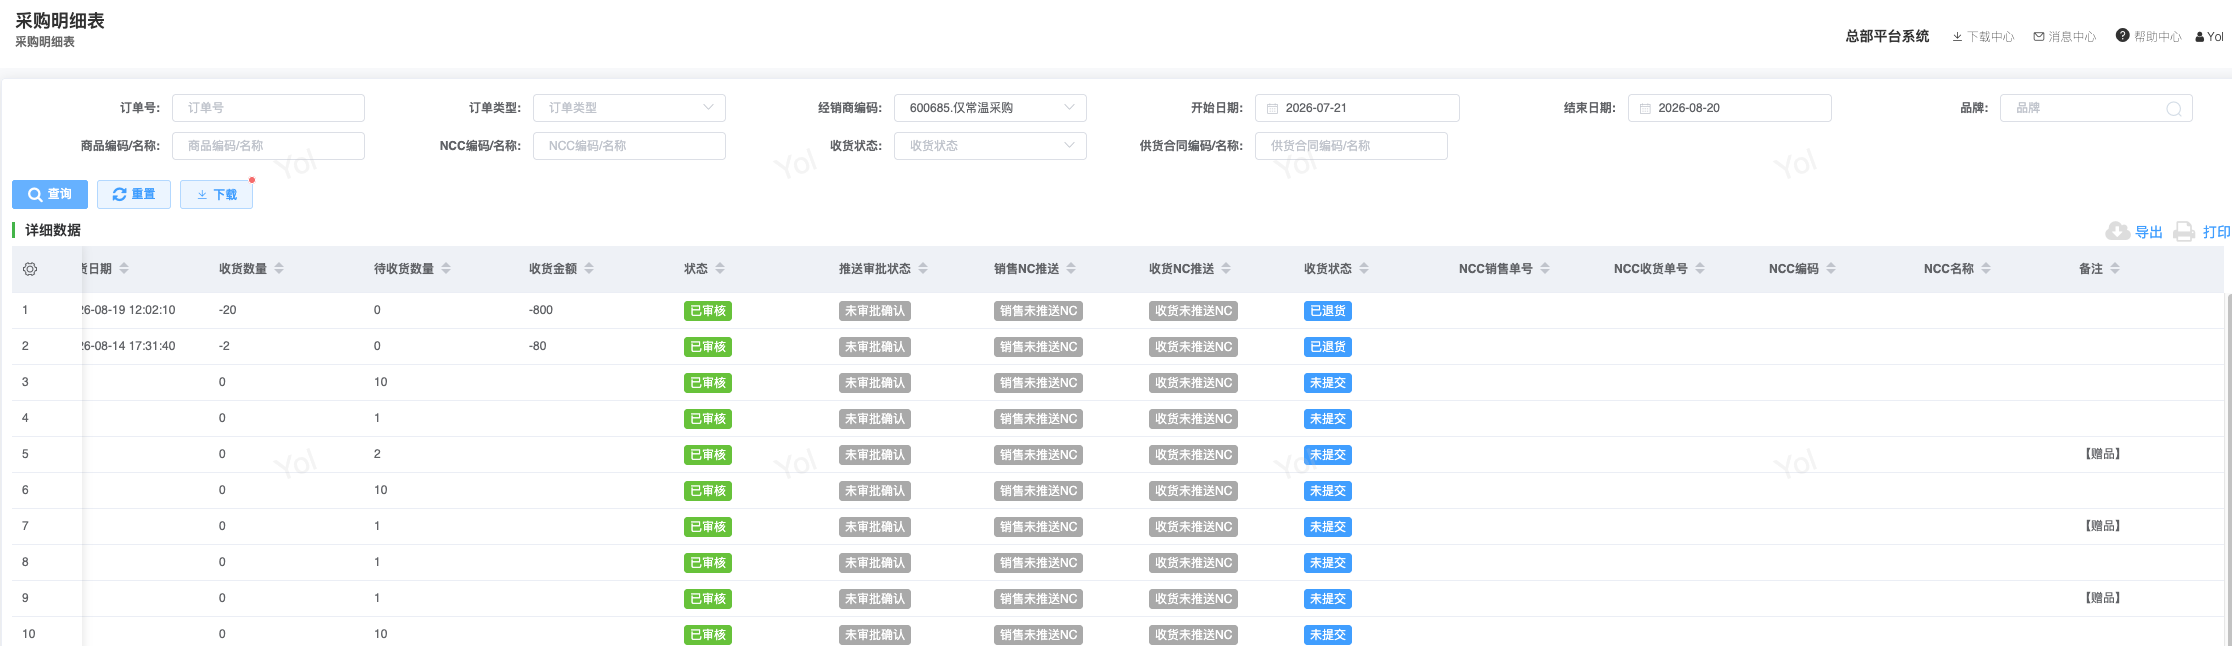This screenshot has width=2232, height=646.
Task: Click the 重置 reset button
Action: [134, 194]
